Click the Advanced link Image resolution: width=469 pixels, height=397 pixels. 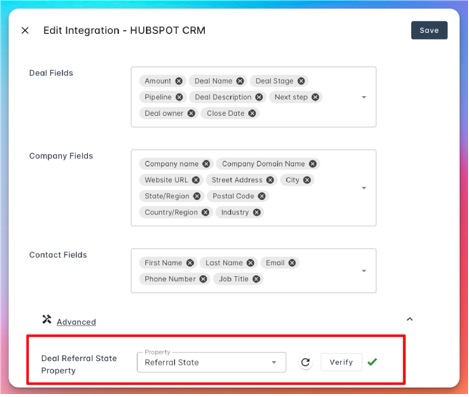pyautogui.click(x=76, y=322)
